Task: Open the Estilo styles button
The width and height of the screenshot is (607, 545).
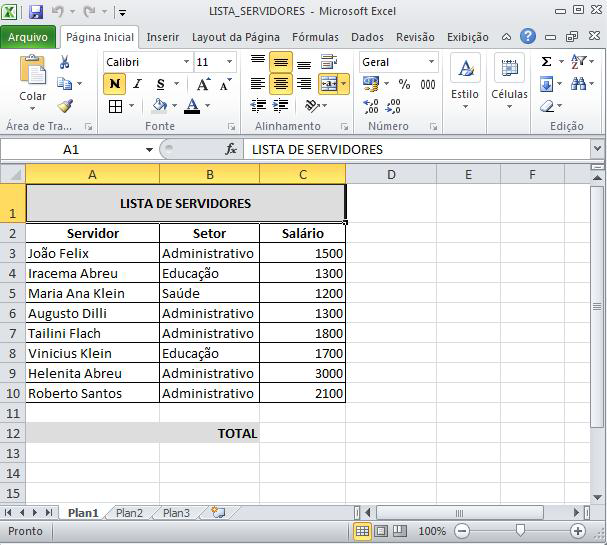Action: pyautogui.click(x=465, y=81)
